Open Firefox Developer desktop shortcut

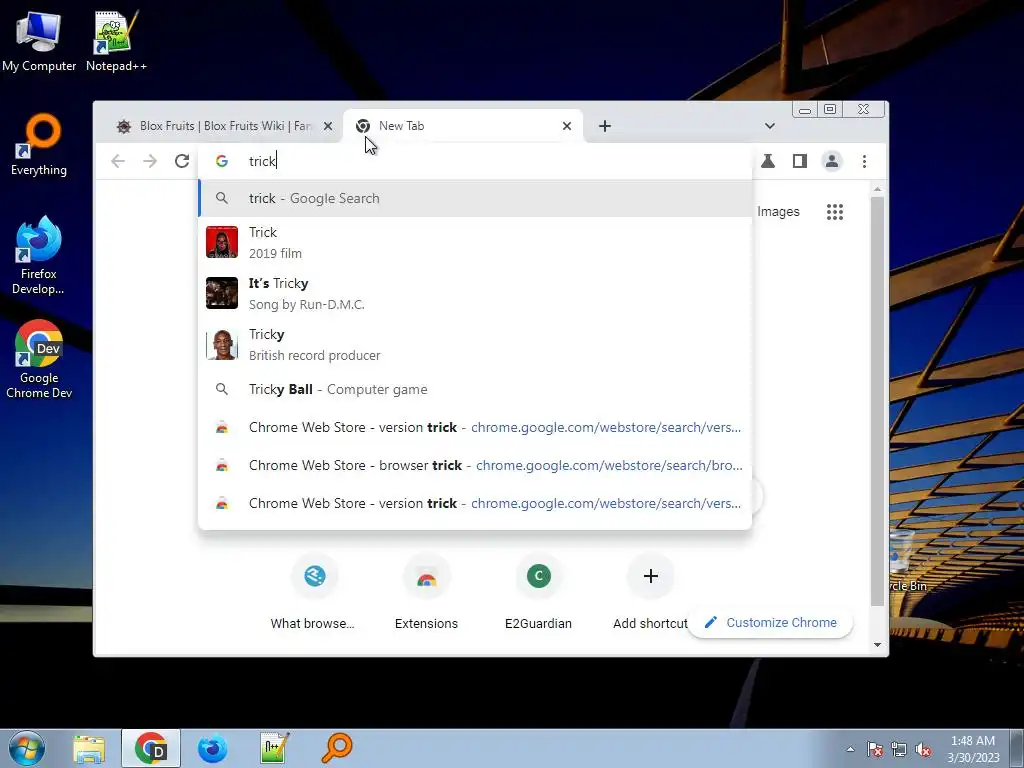pyautogui.click(x=39, y=255)
